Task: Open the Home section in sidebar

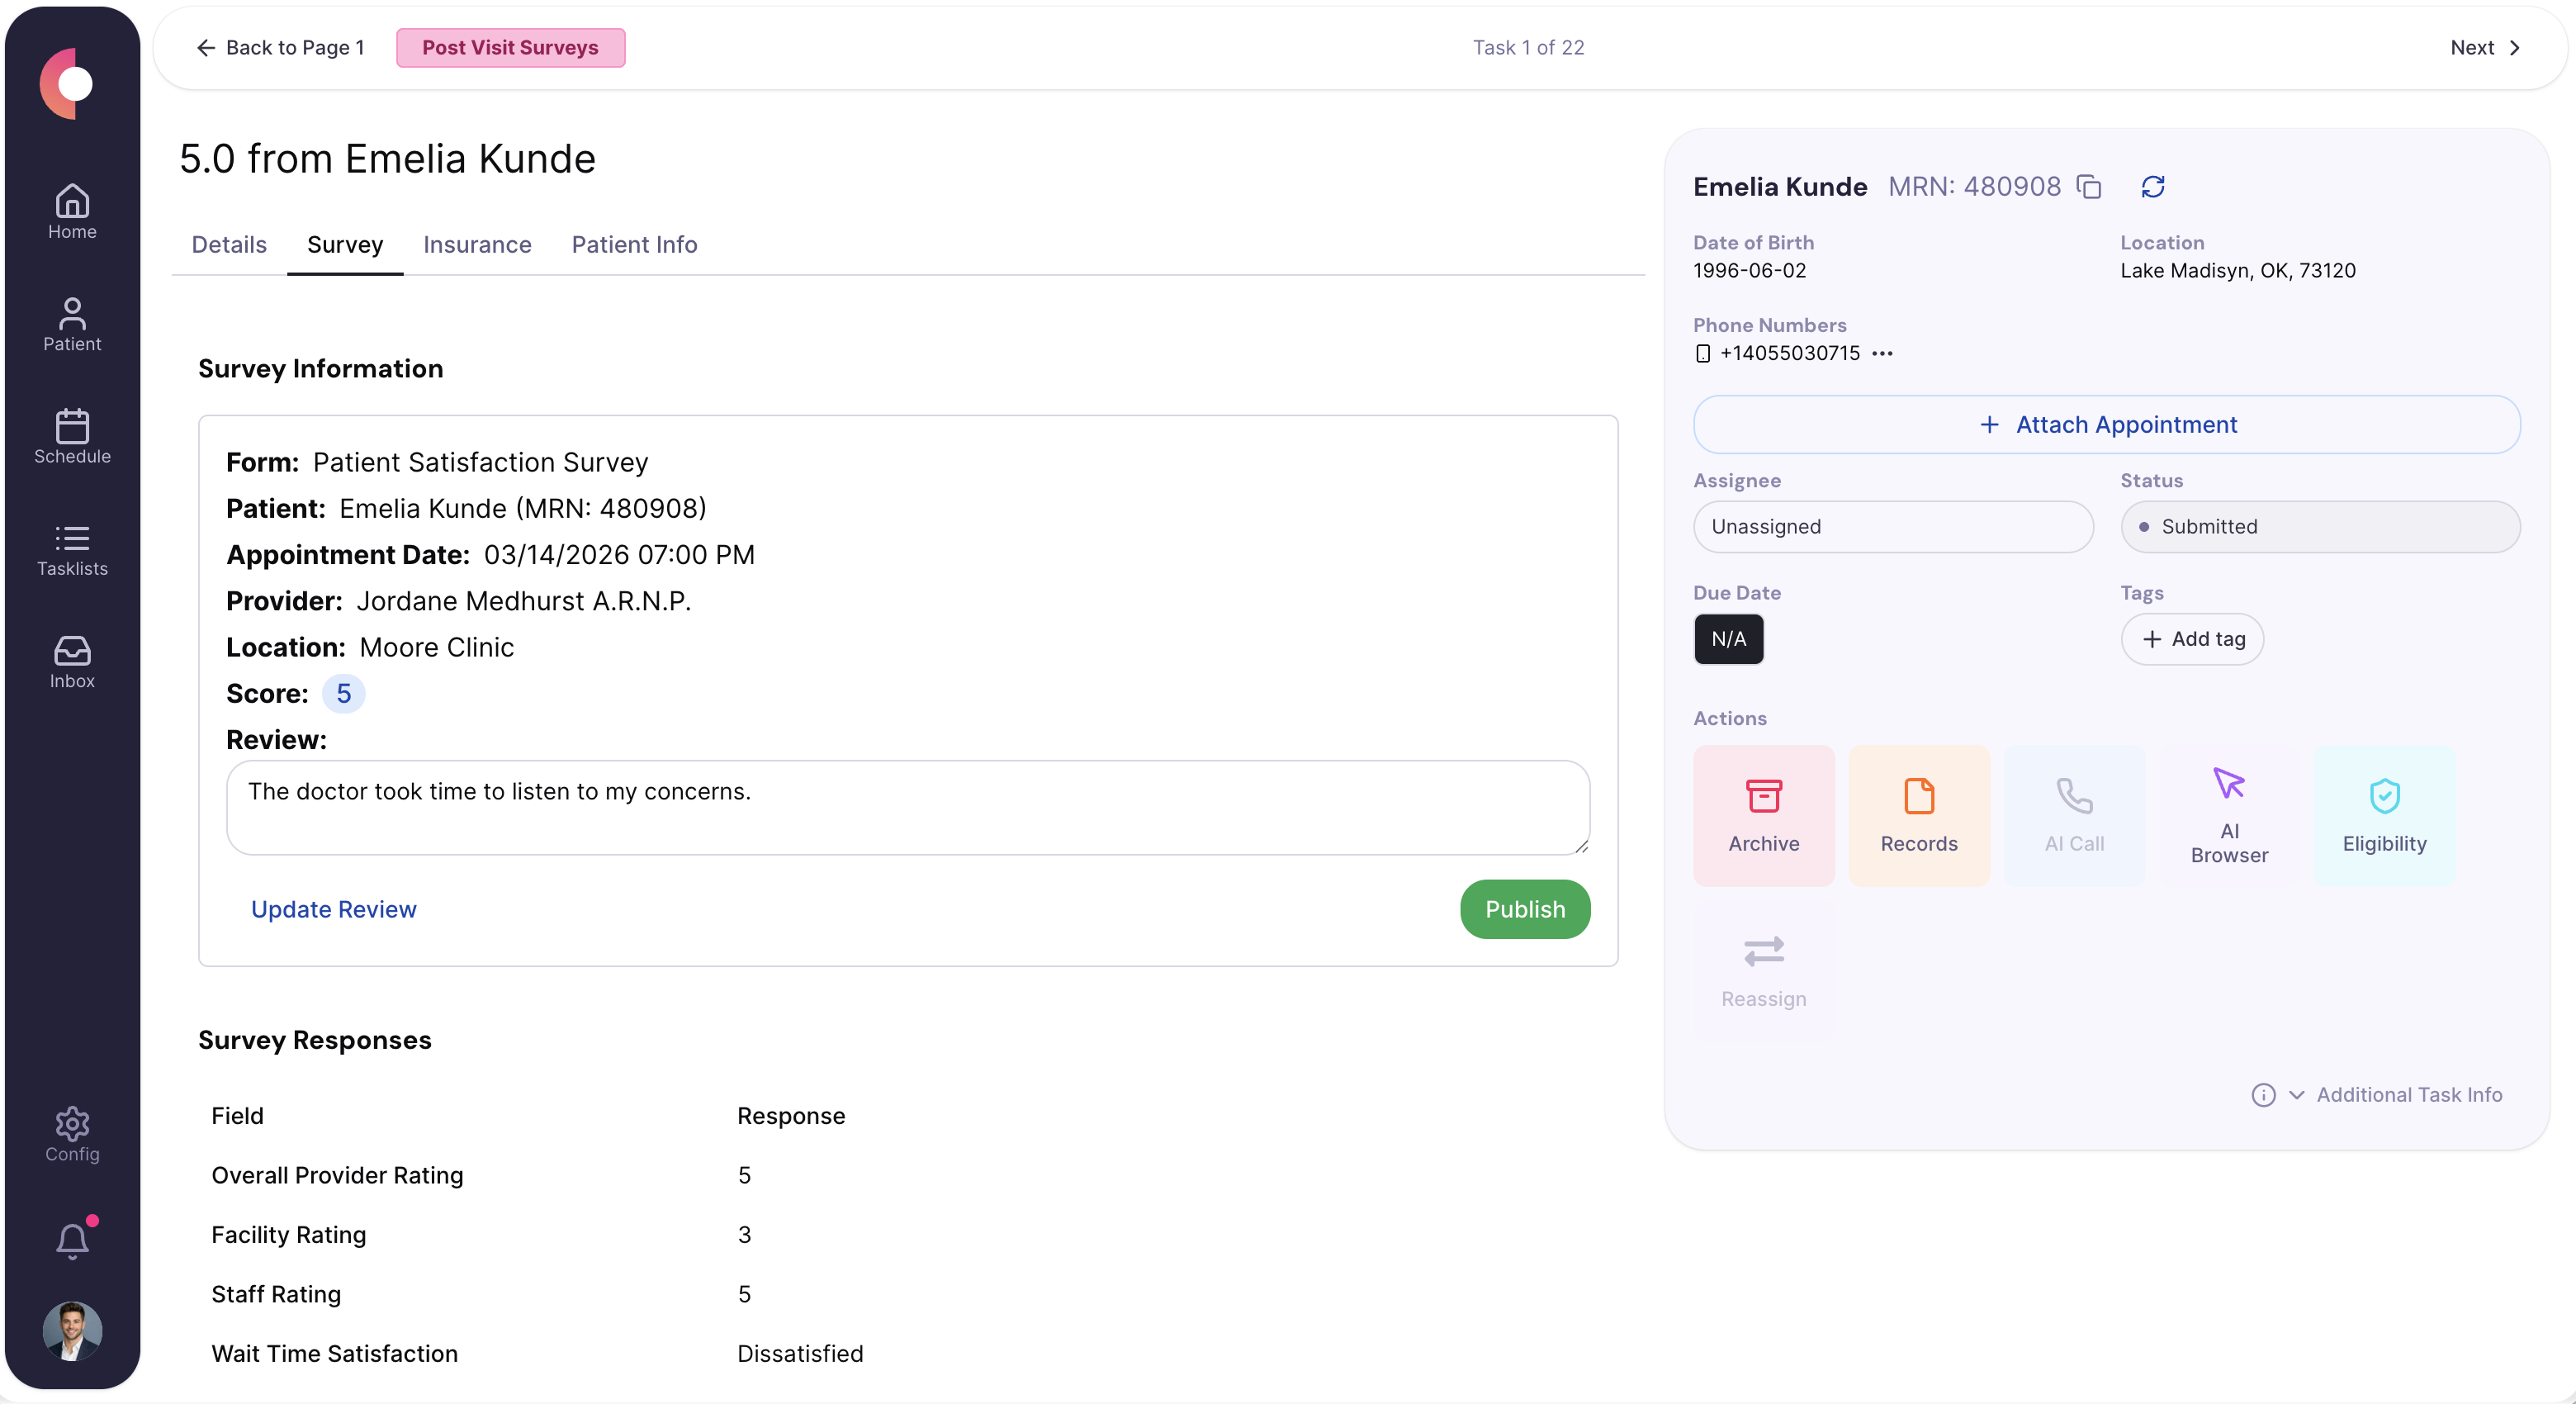Action: click(71, 210)
